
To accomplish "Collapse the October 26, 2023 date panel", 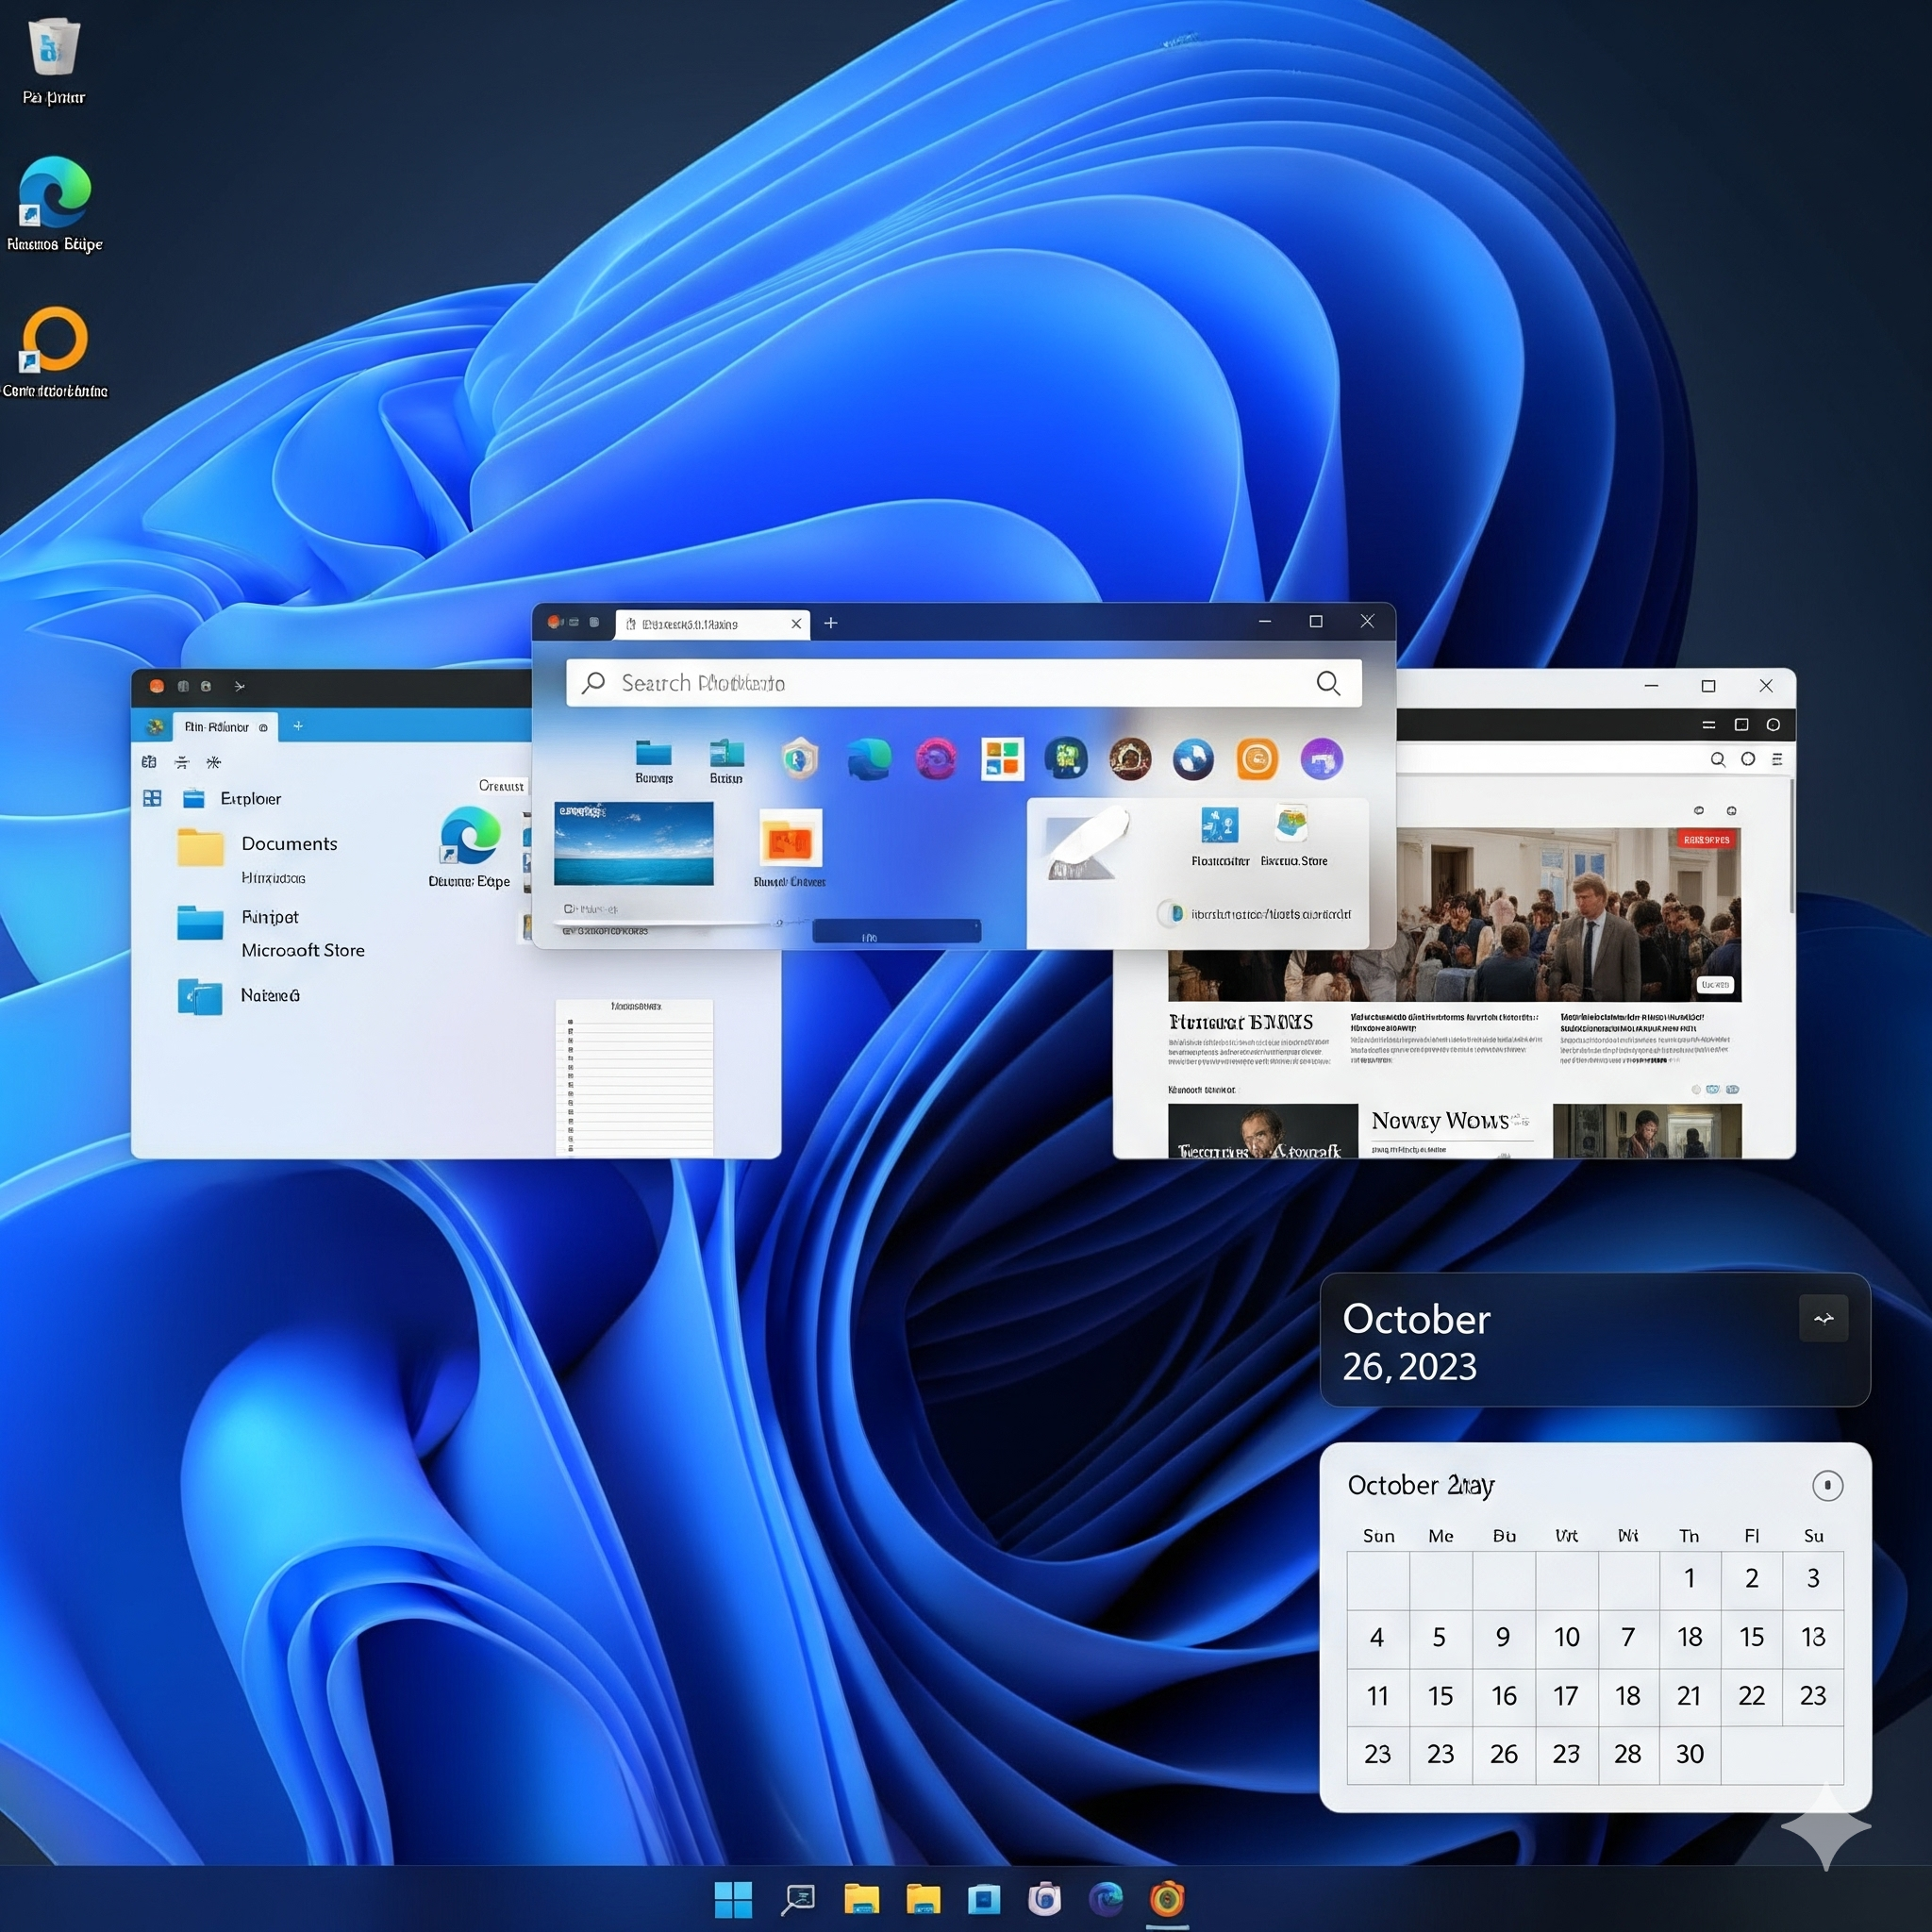I will pos(1823,1319).
